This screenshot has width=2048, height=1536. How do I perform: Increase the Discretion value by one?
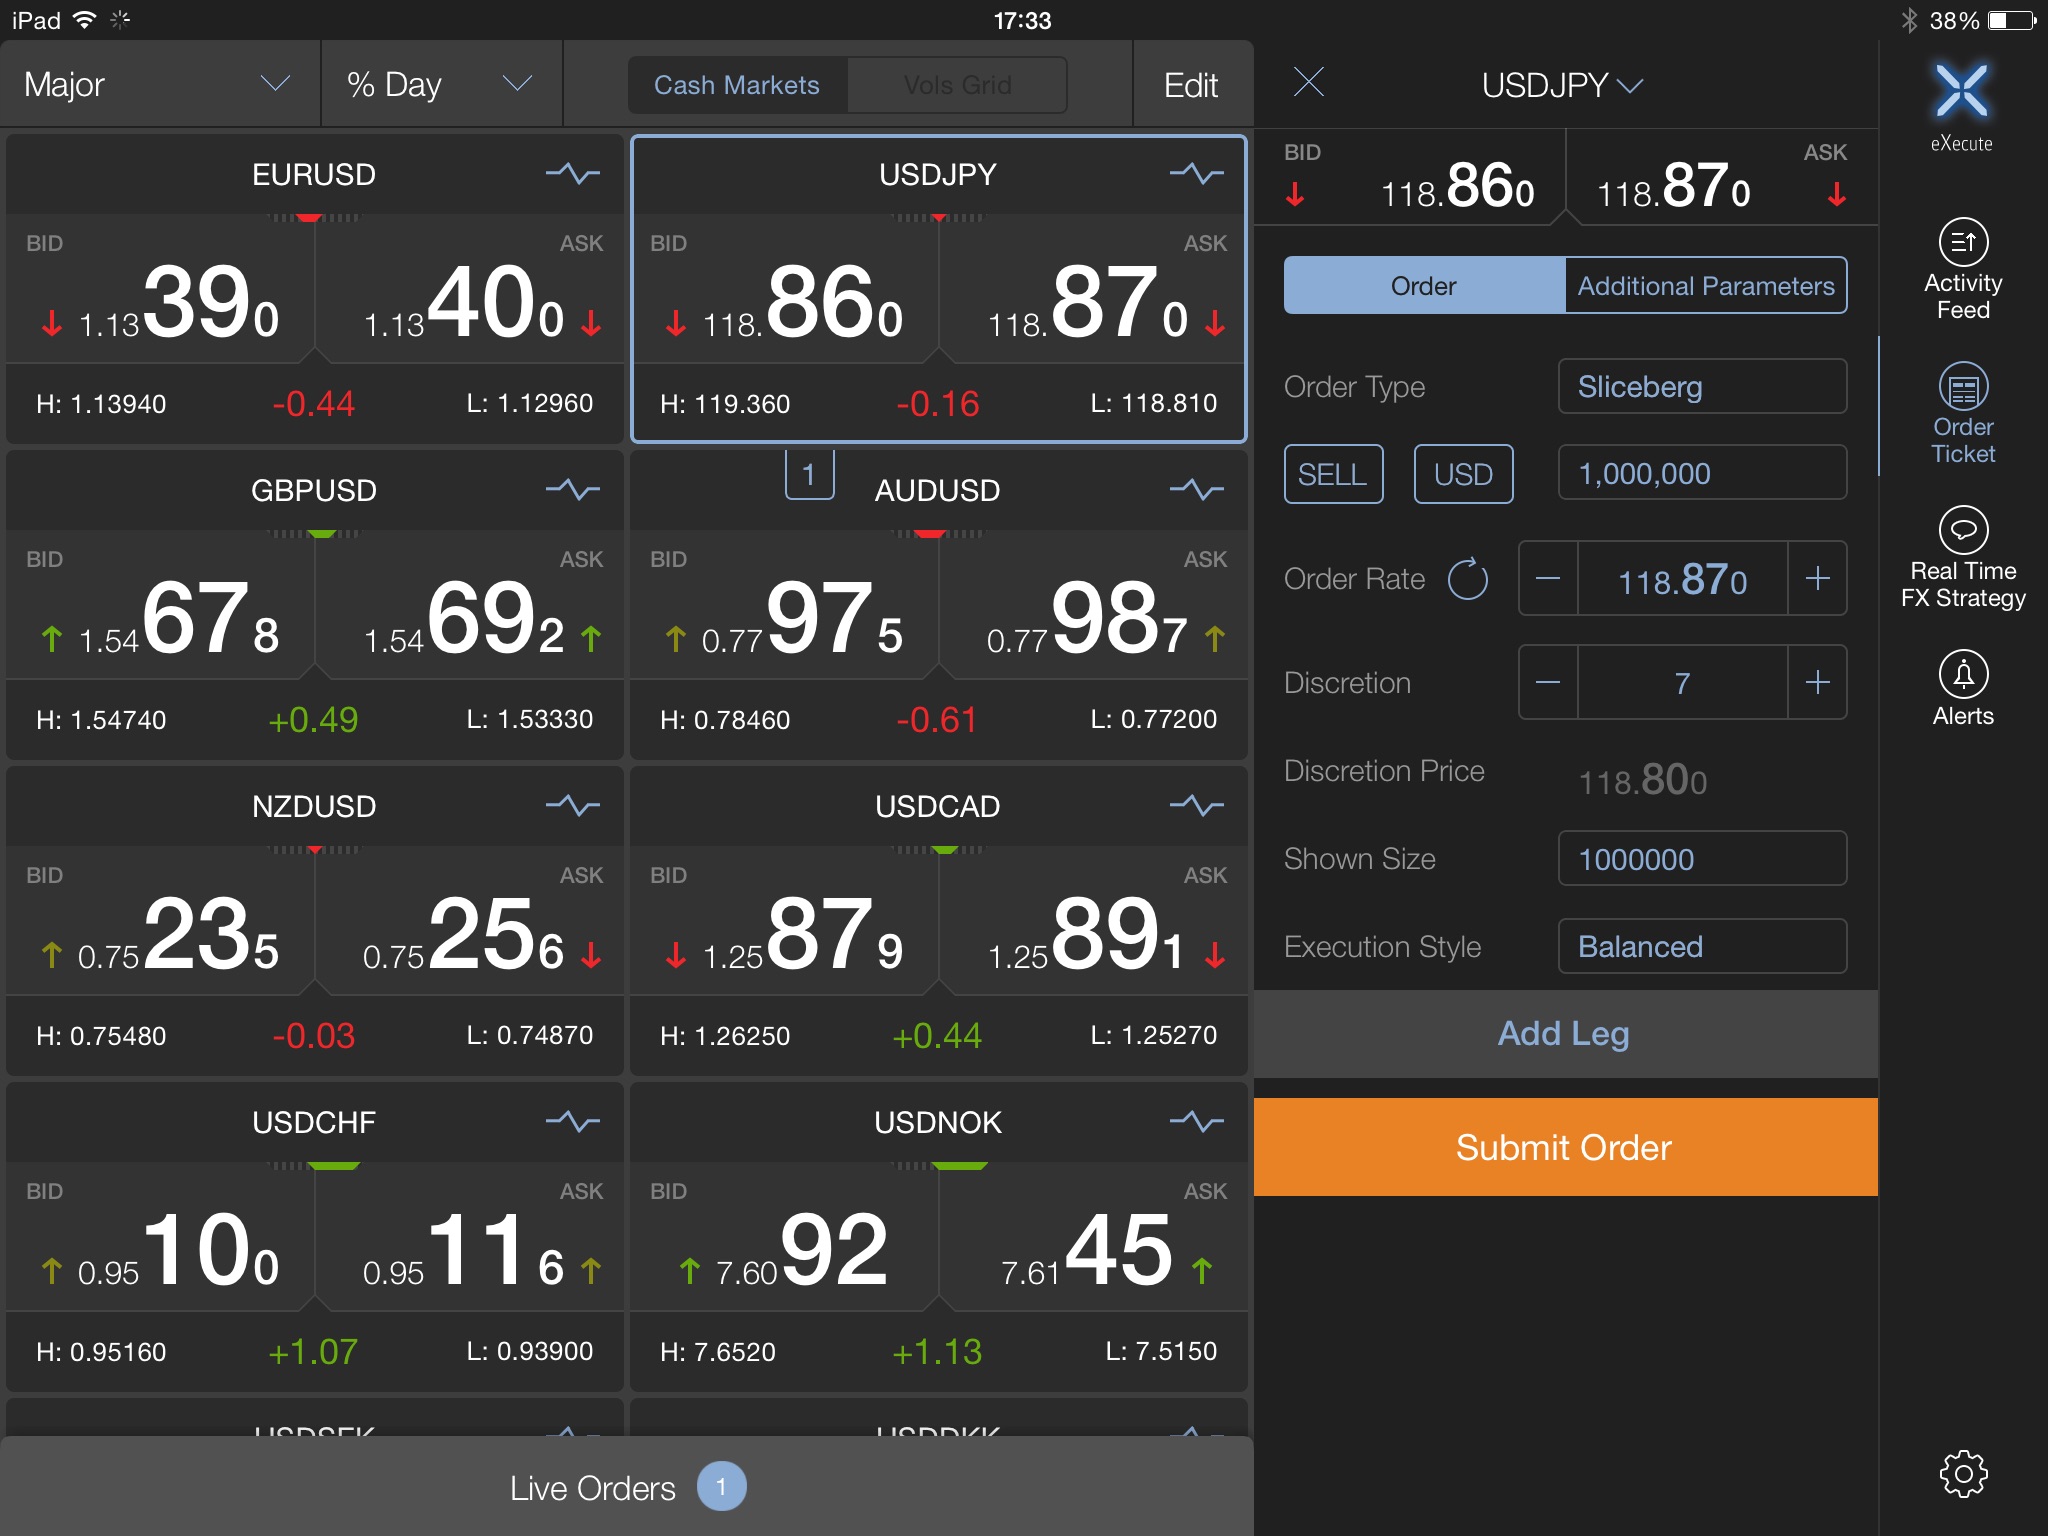point(1817,683)
